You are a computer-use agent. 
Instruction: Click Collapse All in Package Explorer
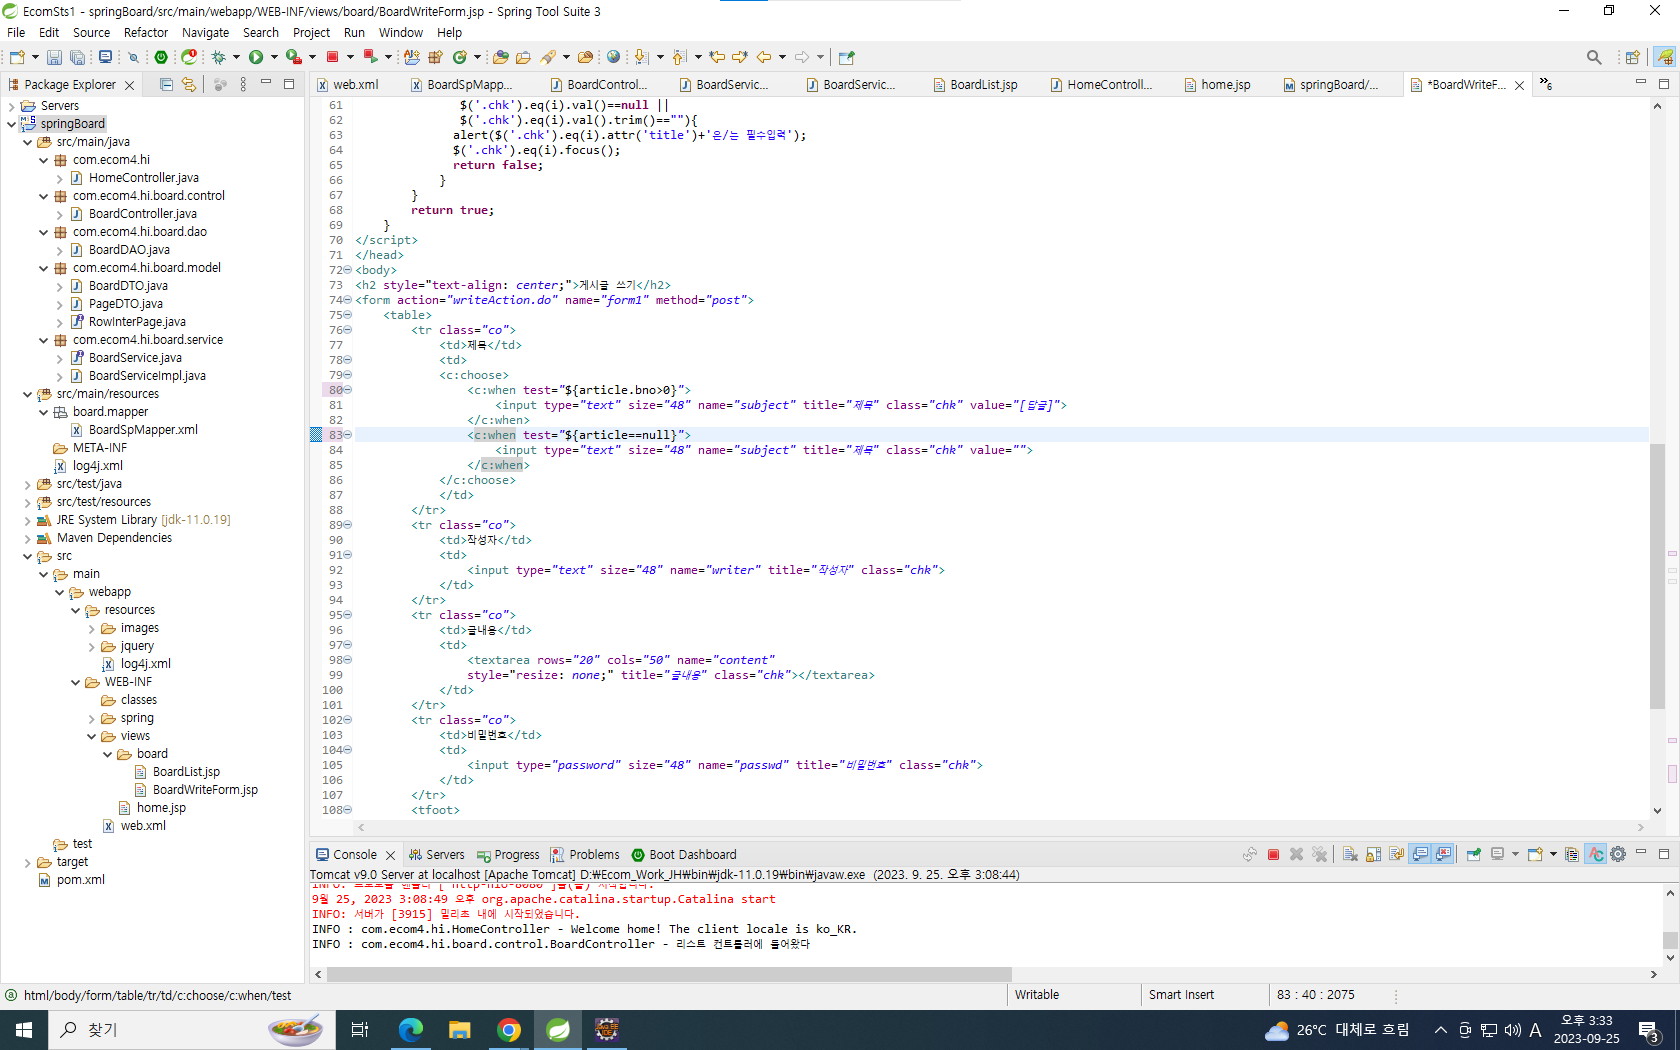166,85
